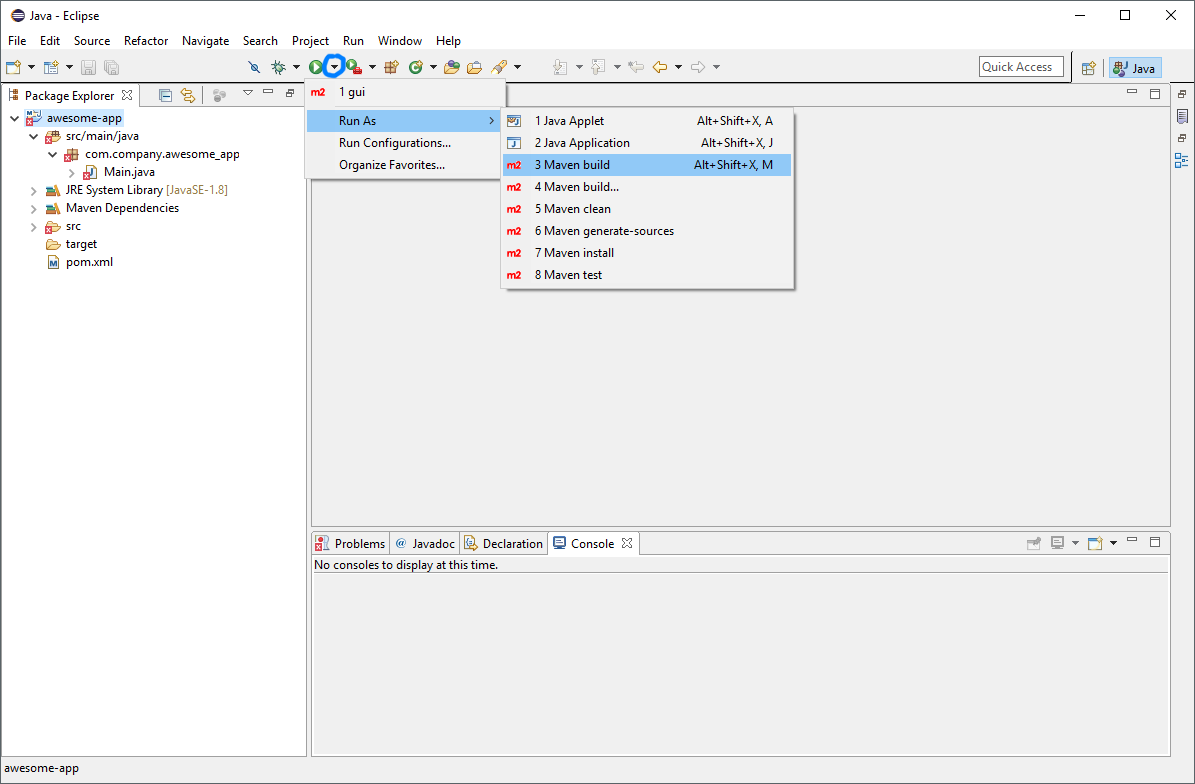Choose '1 gui' launch history entry
The width and height of the screenshot is (1195, 784).
[405, 92]
